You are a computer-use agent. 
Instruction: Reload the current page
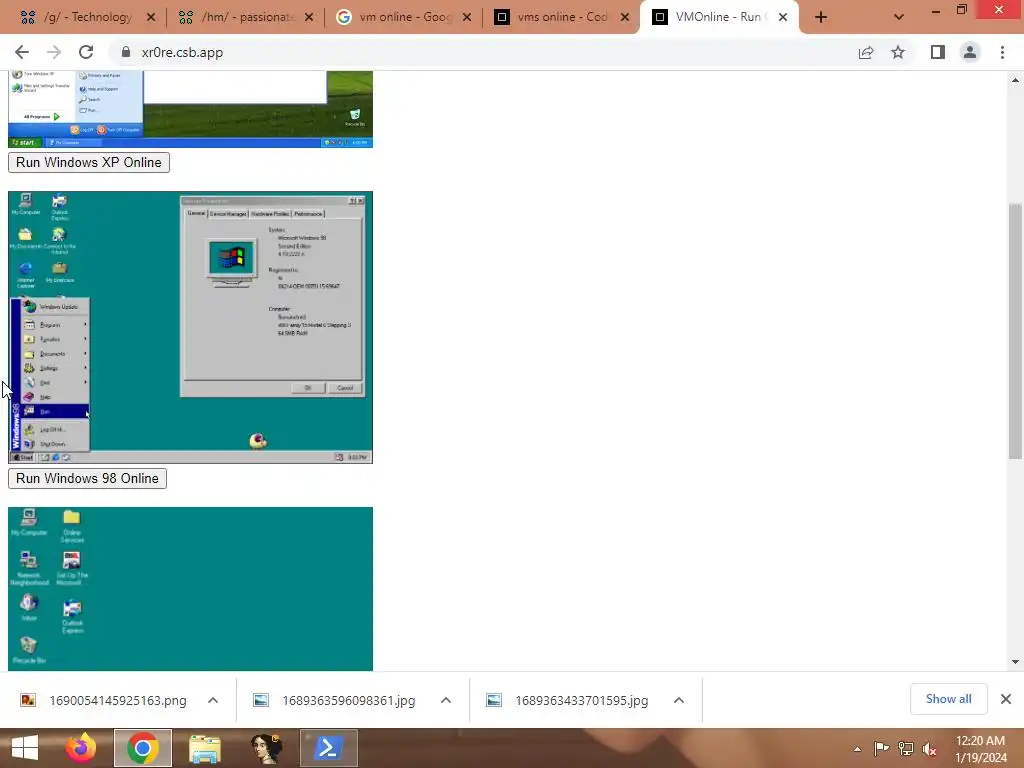click(86, 52)
